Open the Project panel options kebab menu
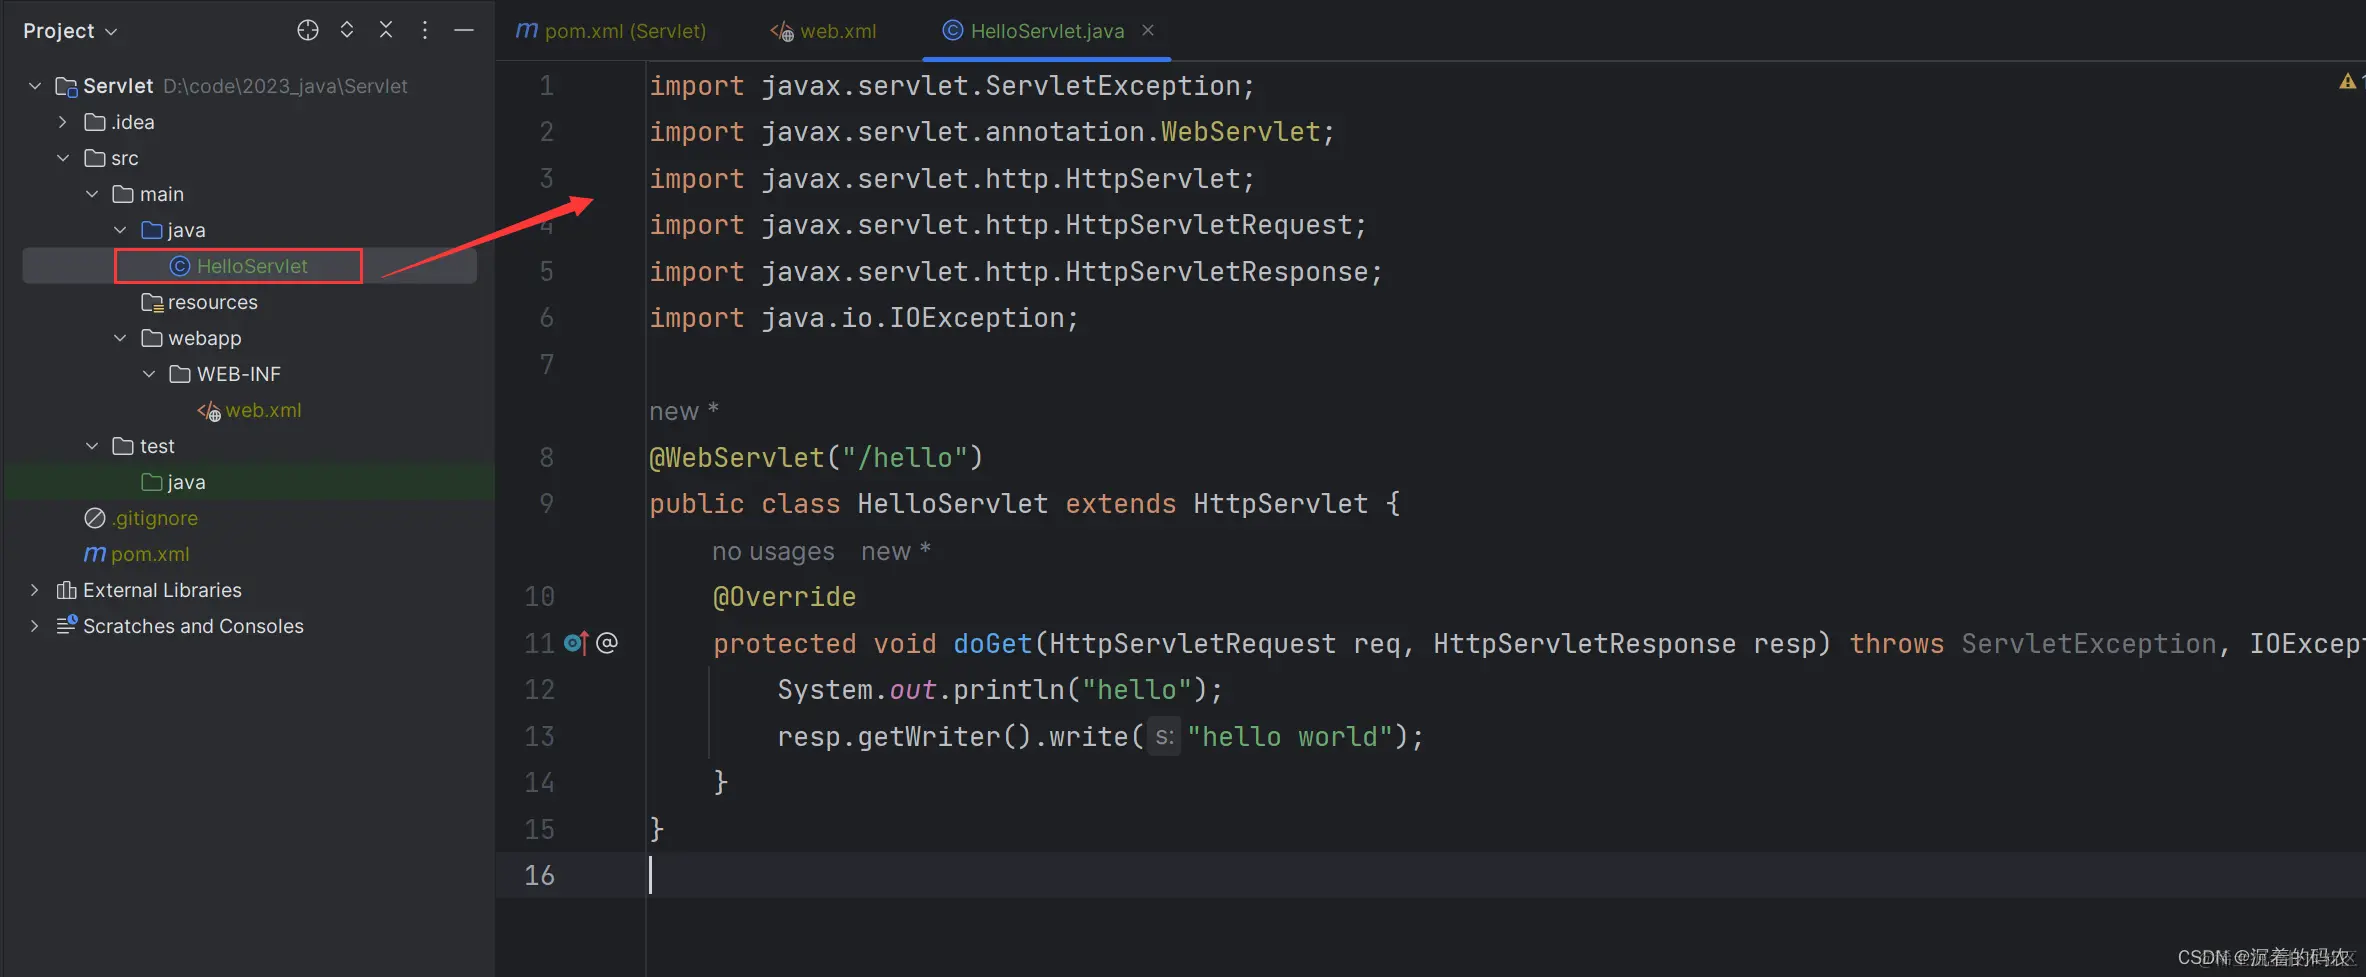2366x977 pixels. pos(425,30)
